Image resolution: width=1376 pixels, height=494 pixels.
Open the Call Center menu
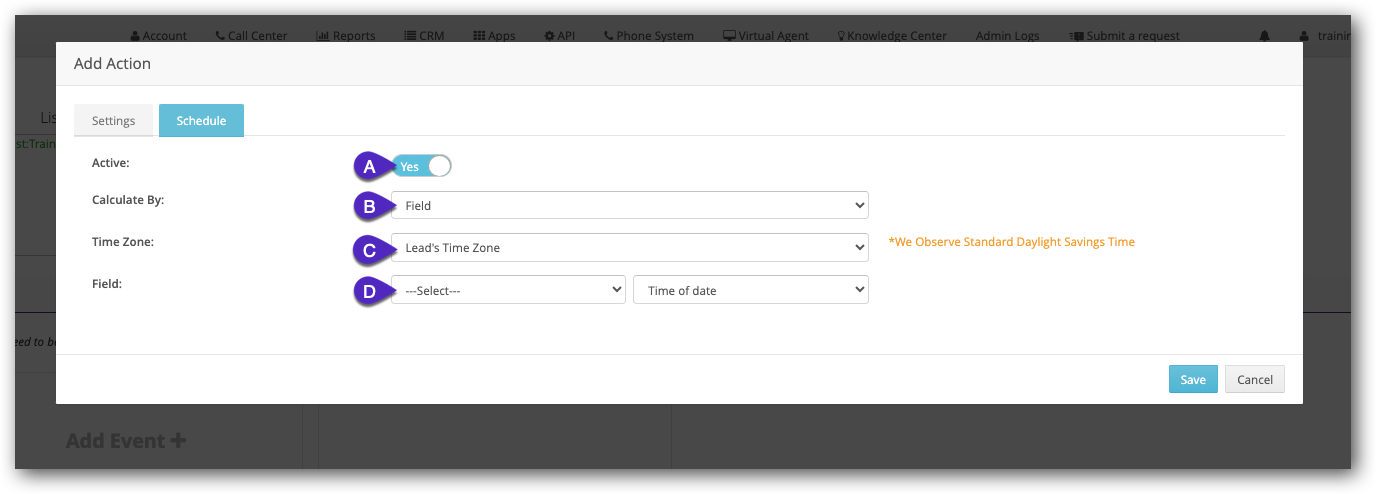(251, 35)
